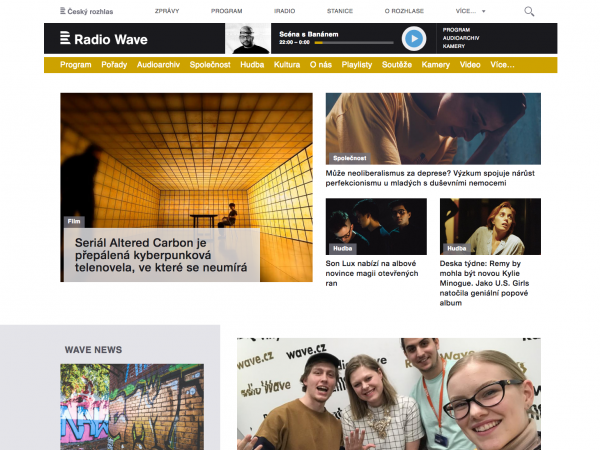Click the Společnost tag on the image
Viewport: 600px width, 450px height.
(349, 158)
